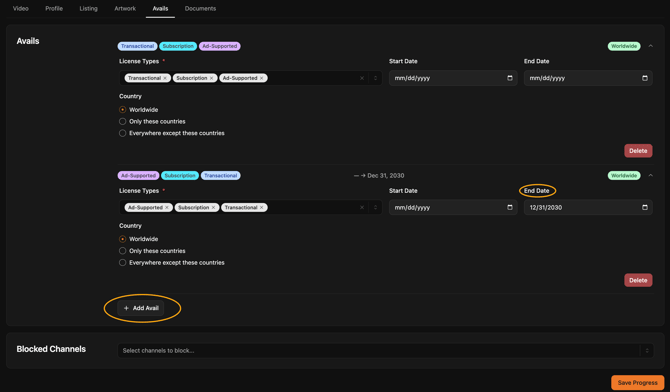Switch to the Artwork tab
Image resolution: width=670 pixels, height=392 pixels.
(125, 9)
